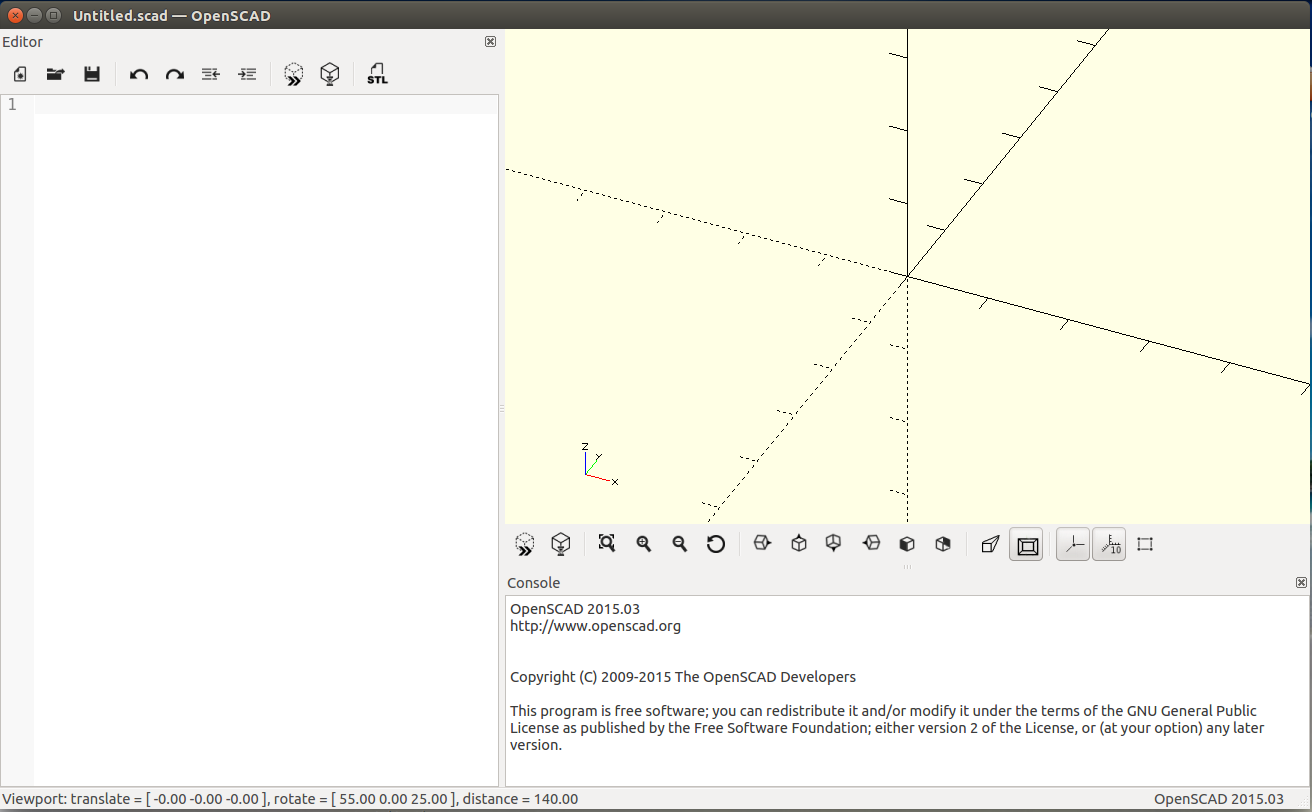Screen dimensions: 1312x812
Task: Switch to the Top view cube icon
Action: [x=799, y=544]
